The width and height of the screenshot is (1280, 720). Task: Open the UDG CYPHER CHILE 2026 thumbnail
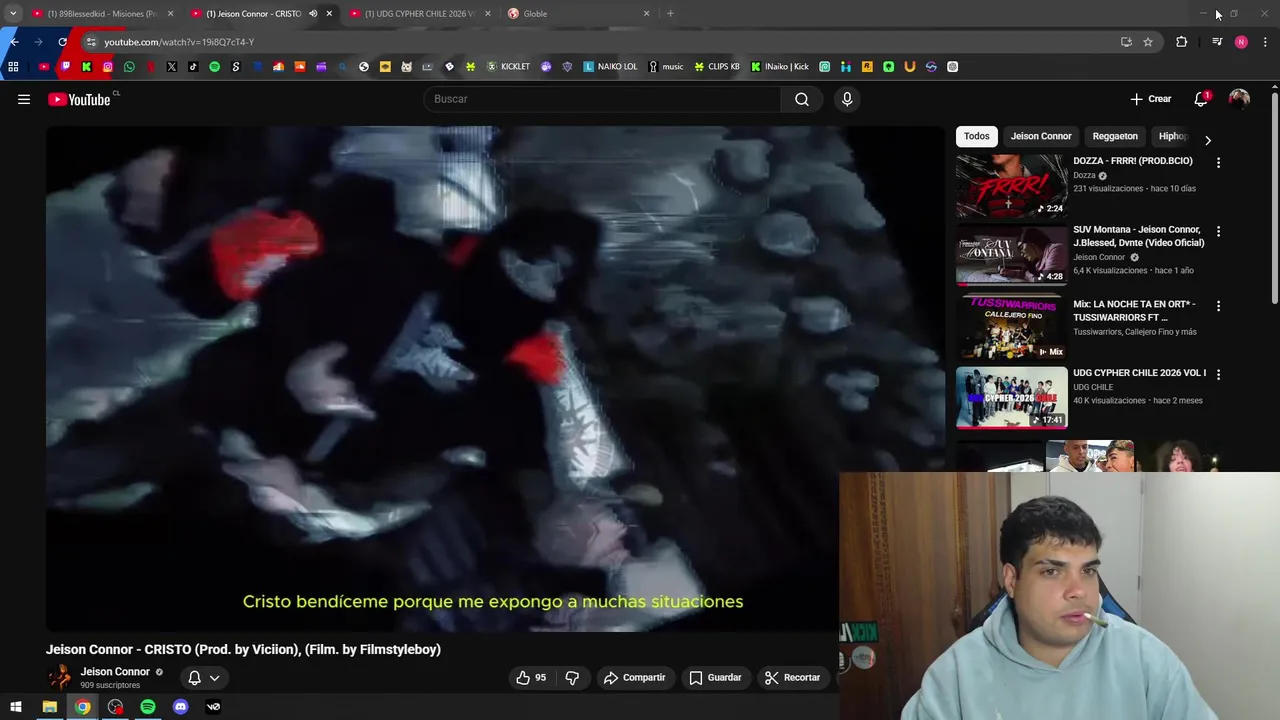point(1011,398)
